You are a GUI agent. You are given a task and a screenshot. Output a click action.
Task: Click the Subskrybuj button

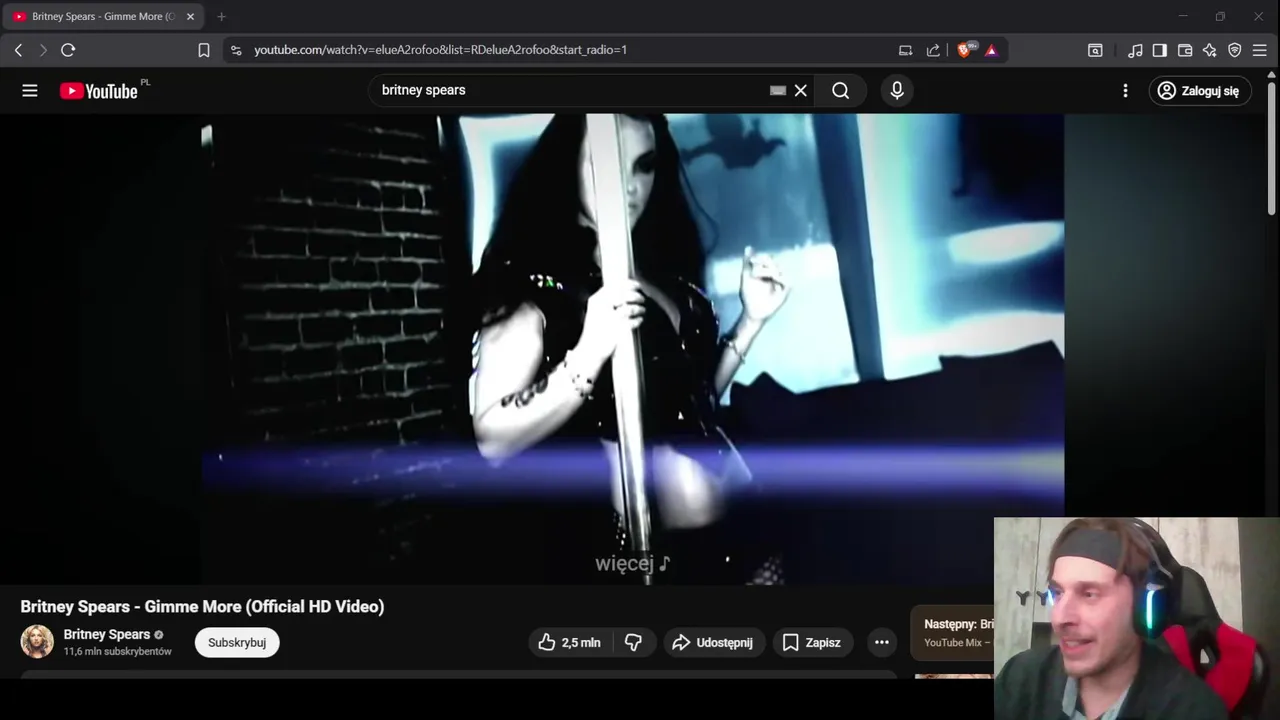237,642
